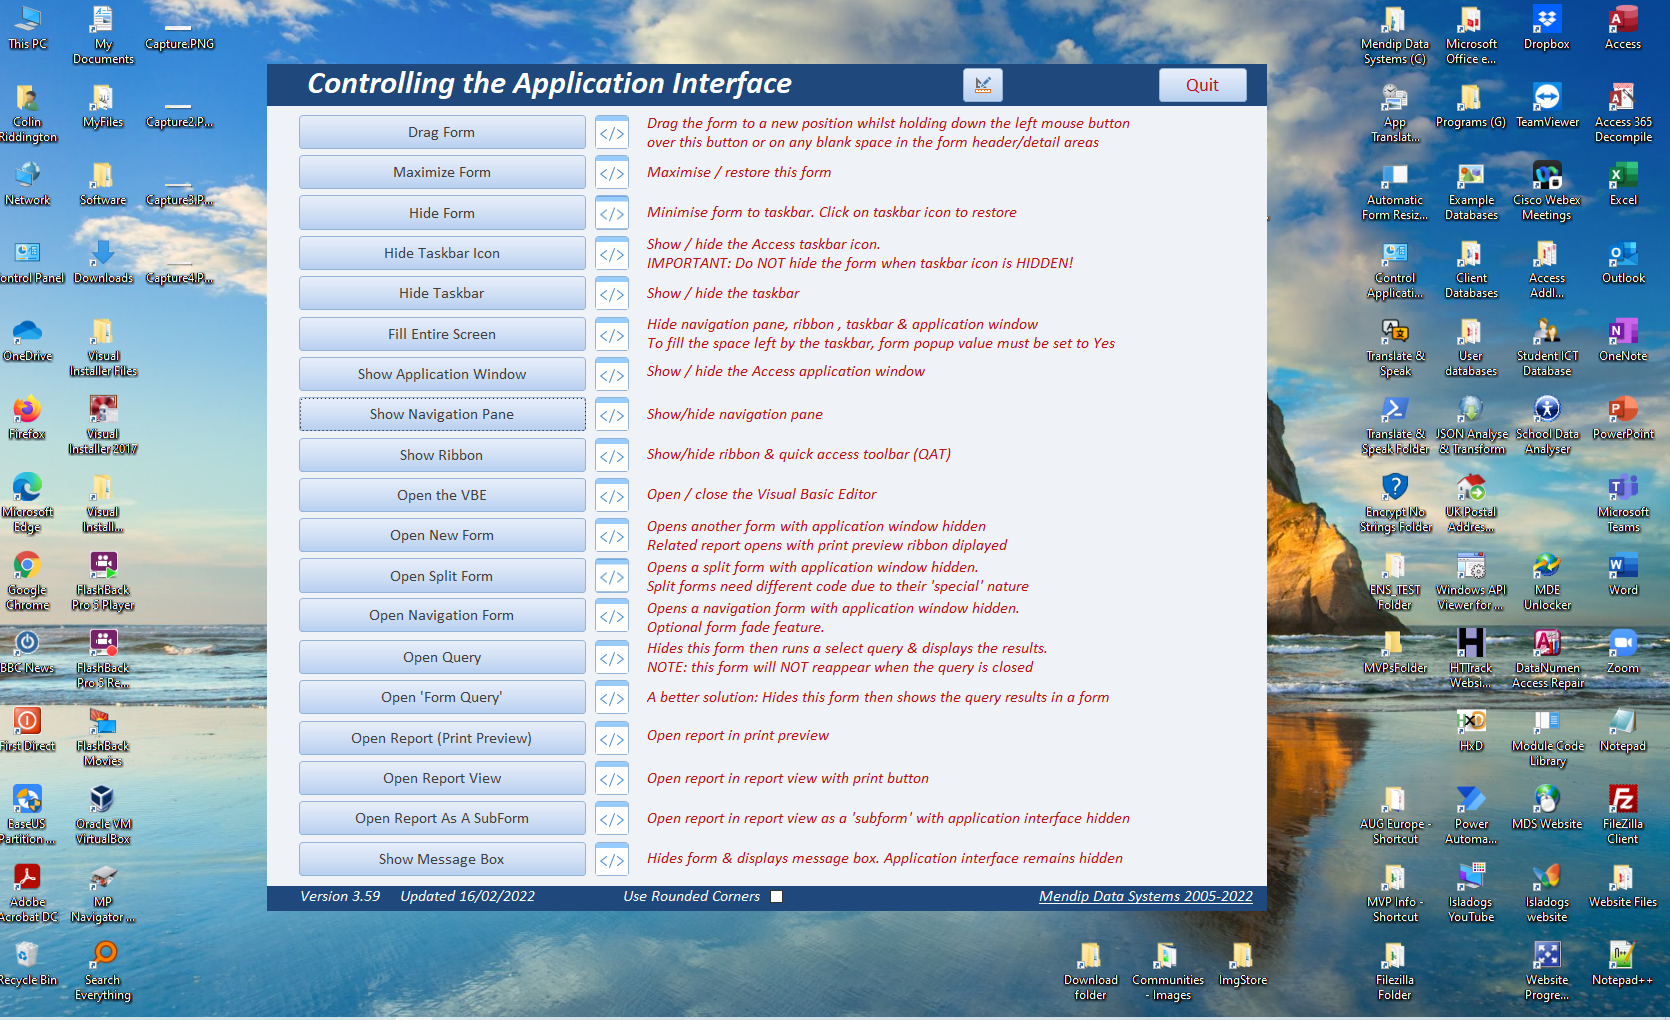The width and height of the screenshot is (1670, 1020).
Task: Click the Open Split Form button
Action: [442, 576]
